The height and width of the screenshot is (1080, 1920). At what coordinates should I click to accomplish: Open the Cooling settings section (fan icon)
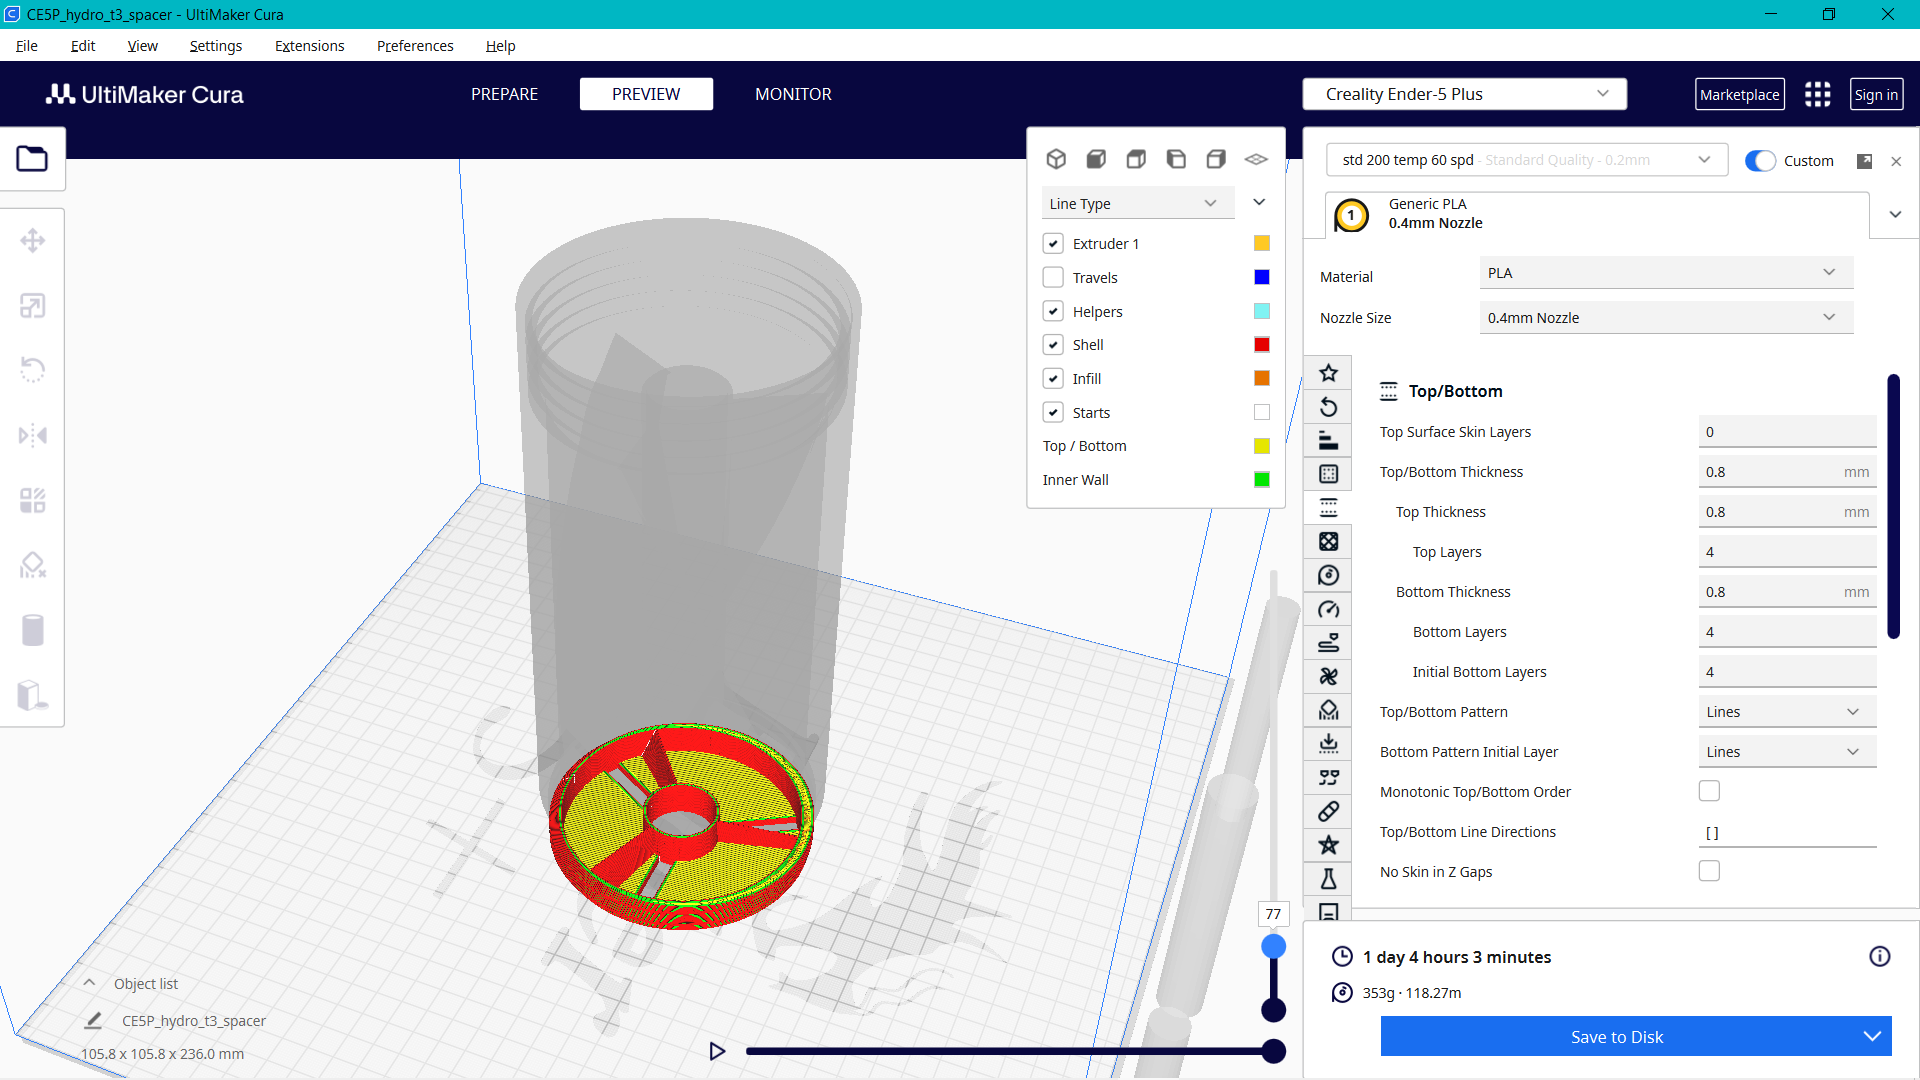(x=1328, y=676)
